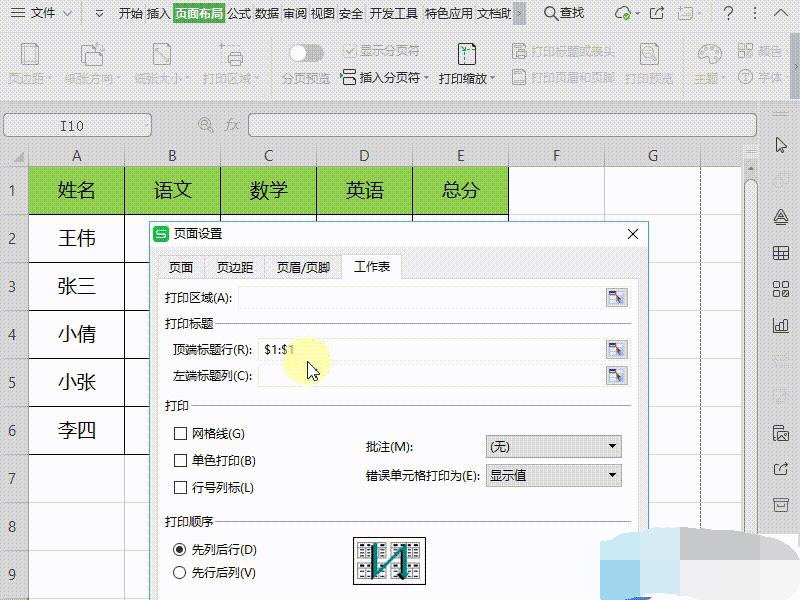This screenshot has height=600, width=800.
Task: Click range picker icon for 打印区域
Action: point(616,297)
